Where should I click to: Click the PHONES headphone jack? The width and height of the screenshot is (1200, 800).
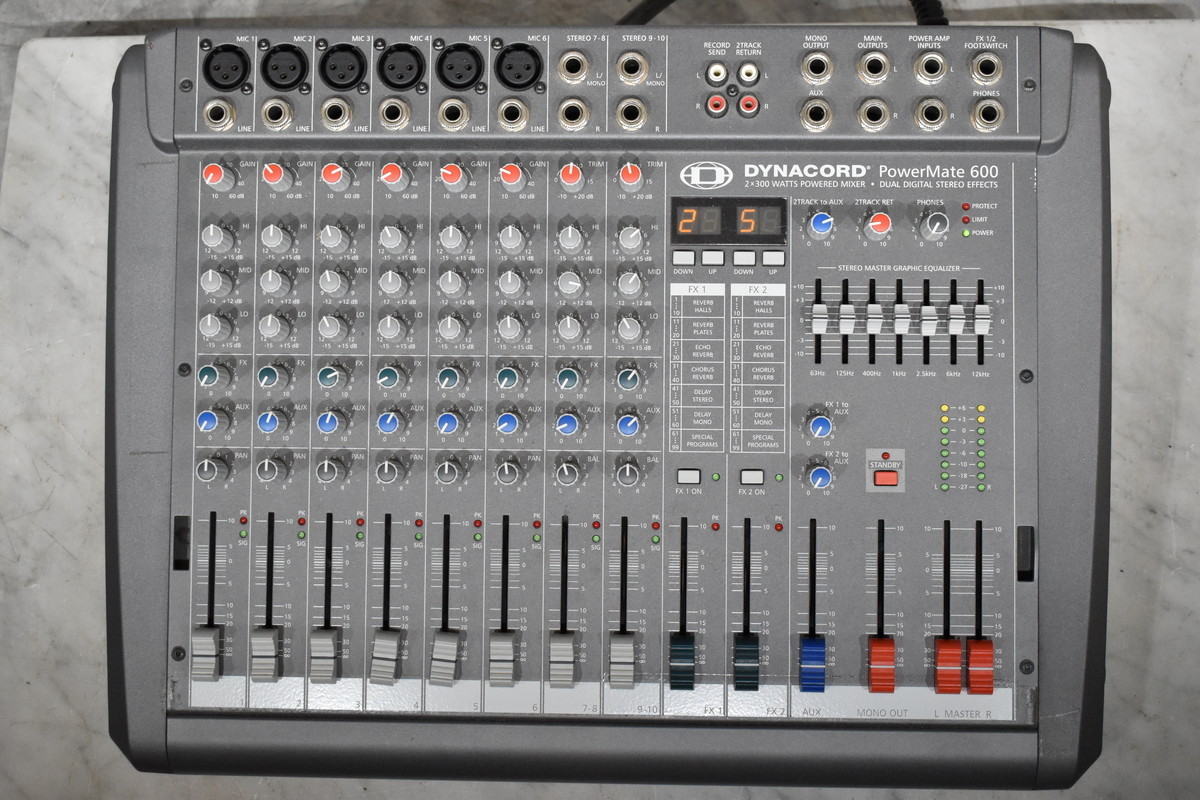point(988,114)
